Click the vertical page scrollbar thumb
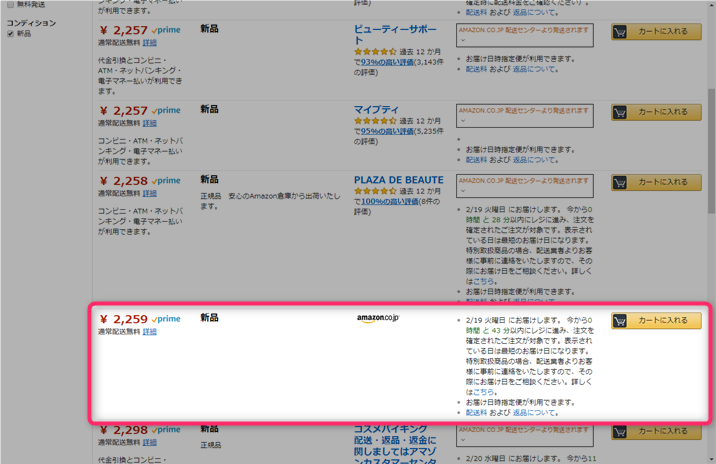Viewport: 716px width, 464px height. click(711, 151)
